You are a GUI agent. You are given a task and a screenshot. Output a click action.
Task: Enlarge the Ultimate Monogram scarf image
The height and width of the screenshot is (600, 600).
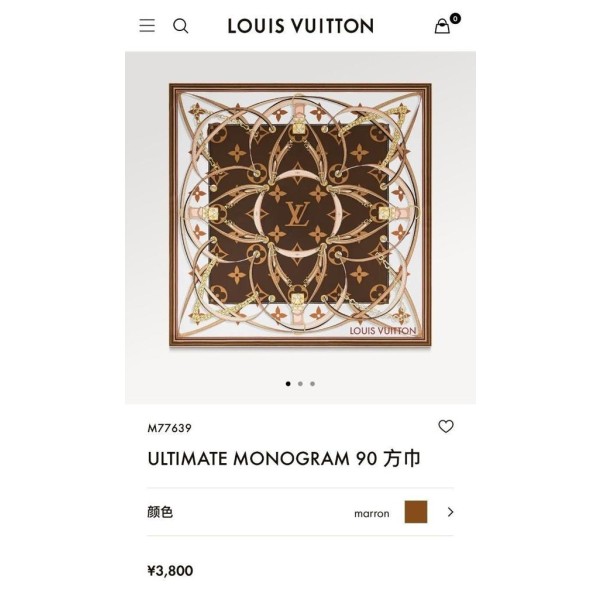pos(300,215)
